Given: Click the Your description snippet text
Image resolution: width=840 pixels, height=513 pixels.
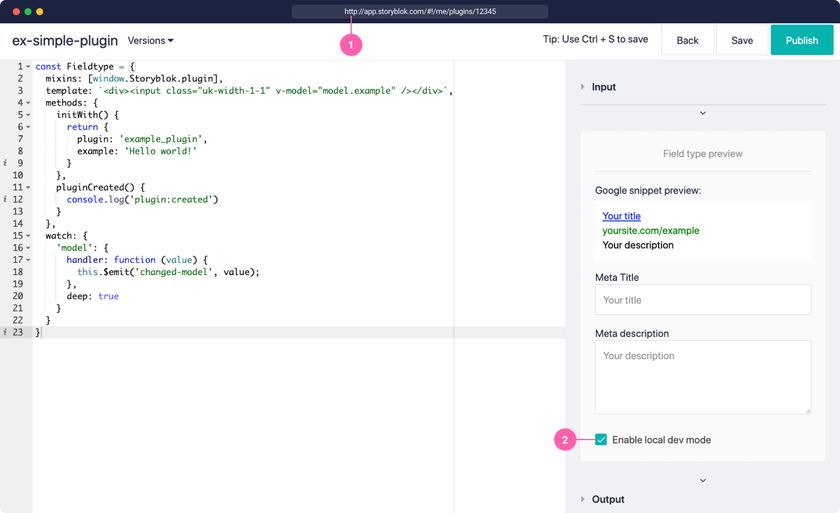Looking at the screenshot, I should [638, 245].
